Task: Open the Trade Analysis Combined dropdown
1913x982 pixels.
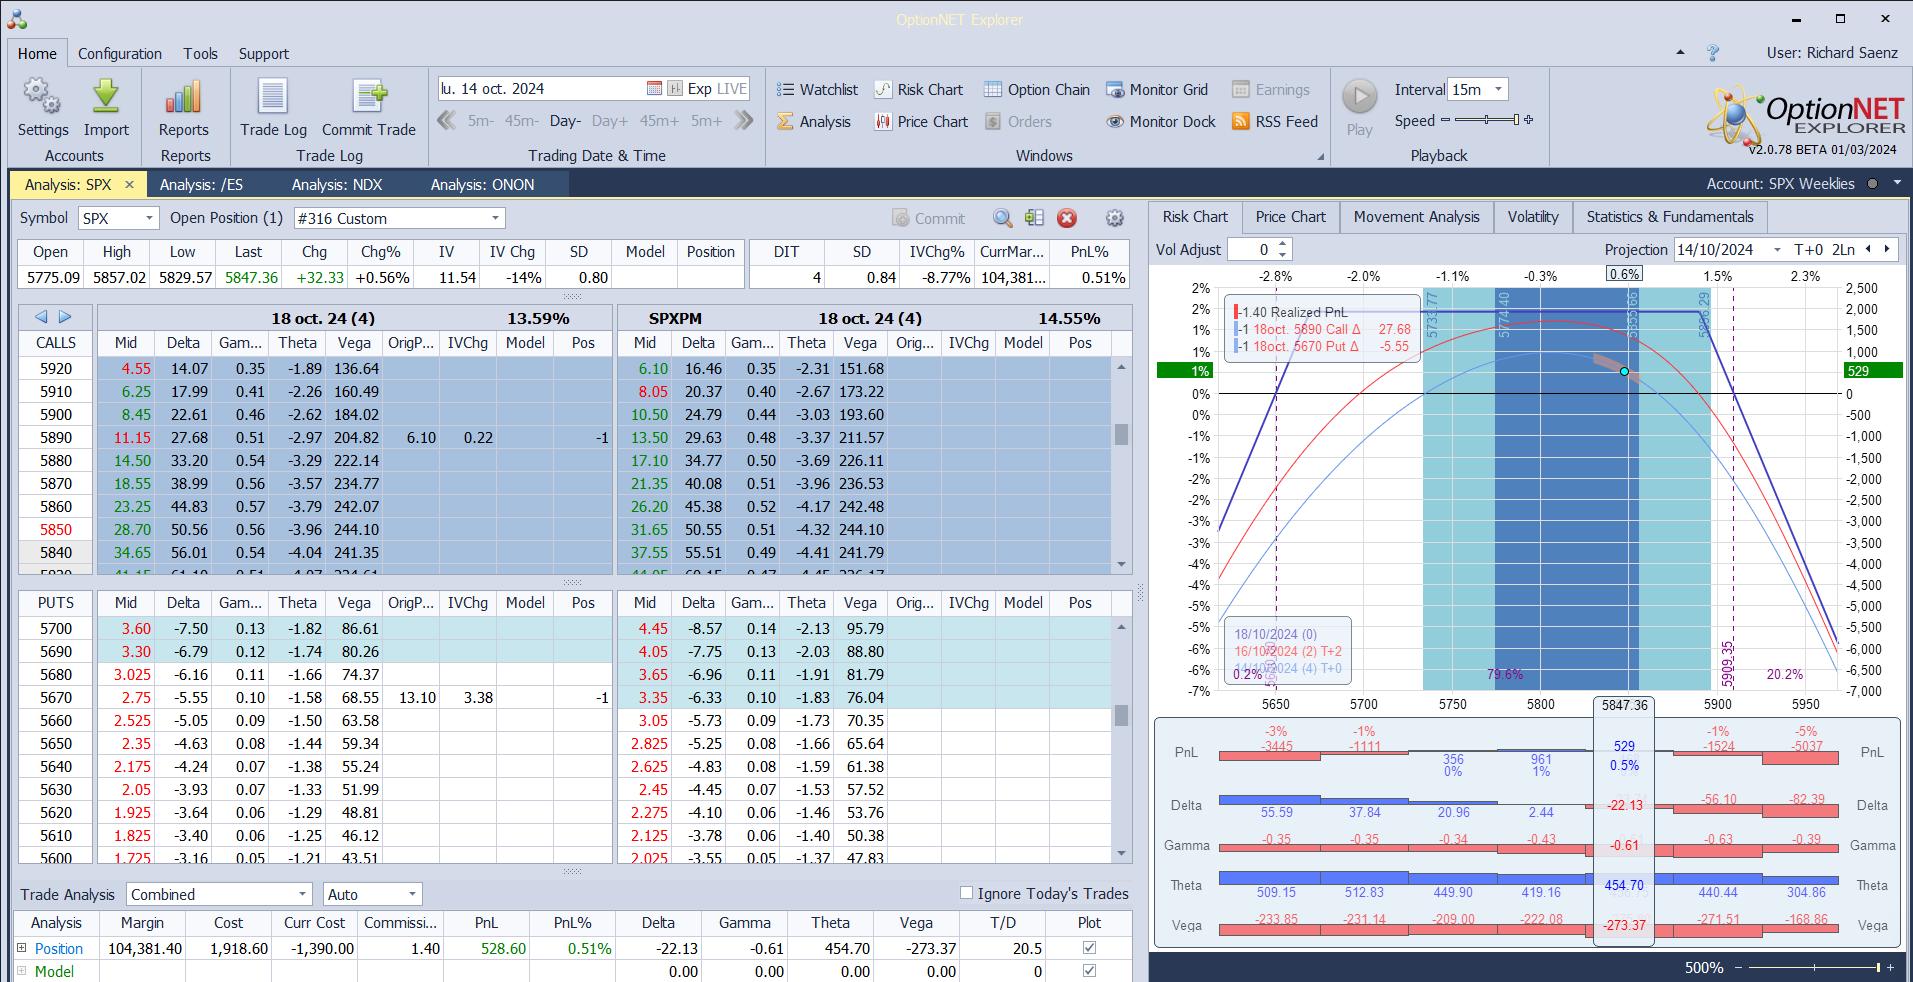Action: pyautogui.click(x=303, y=894)
